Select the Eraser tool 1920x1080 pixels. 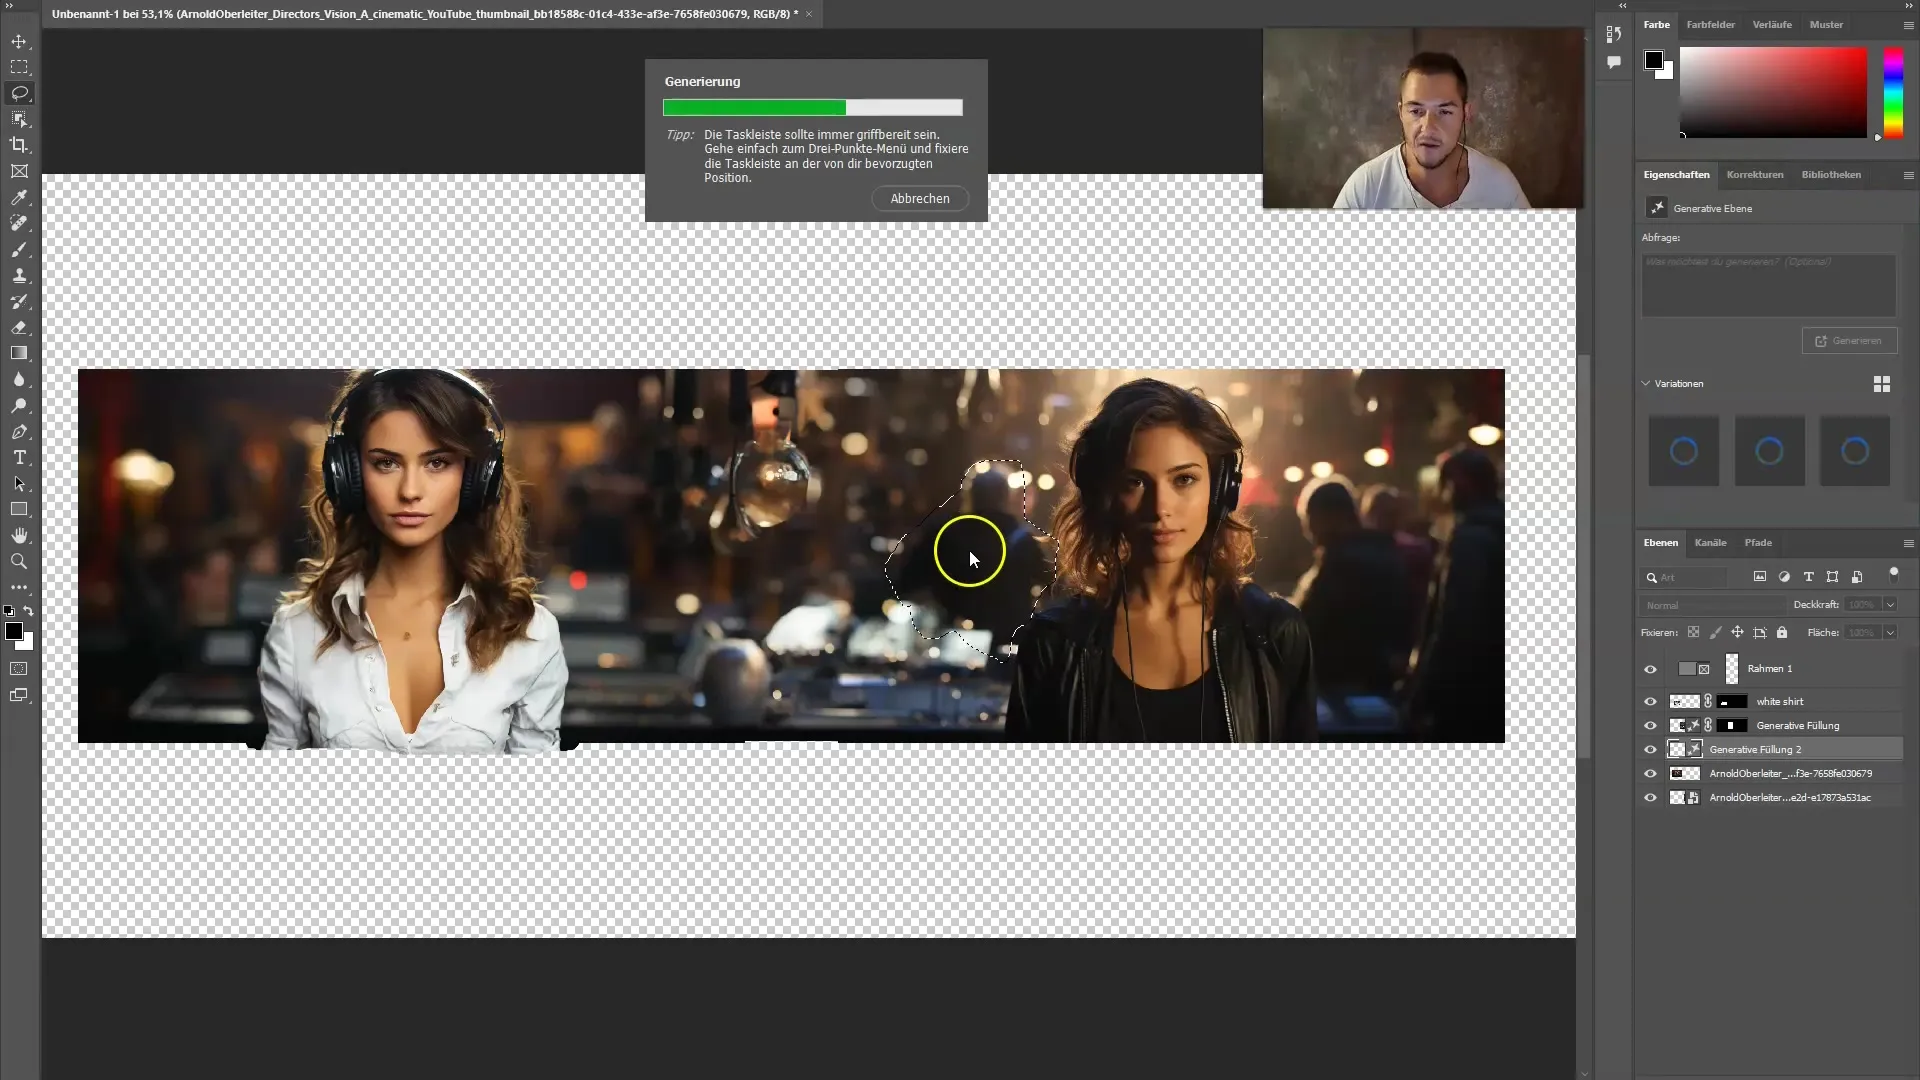(19, 327)
